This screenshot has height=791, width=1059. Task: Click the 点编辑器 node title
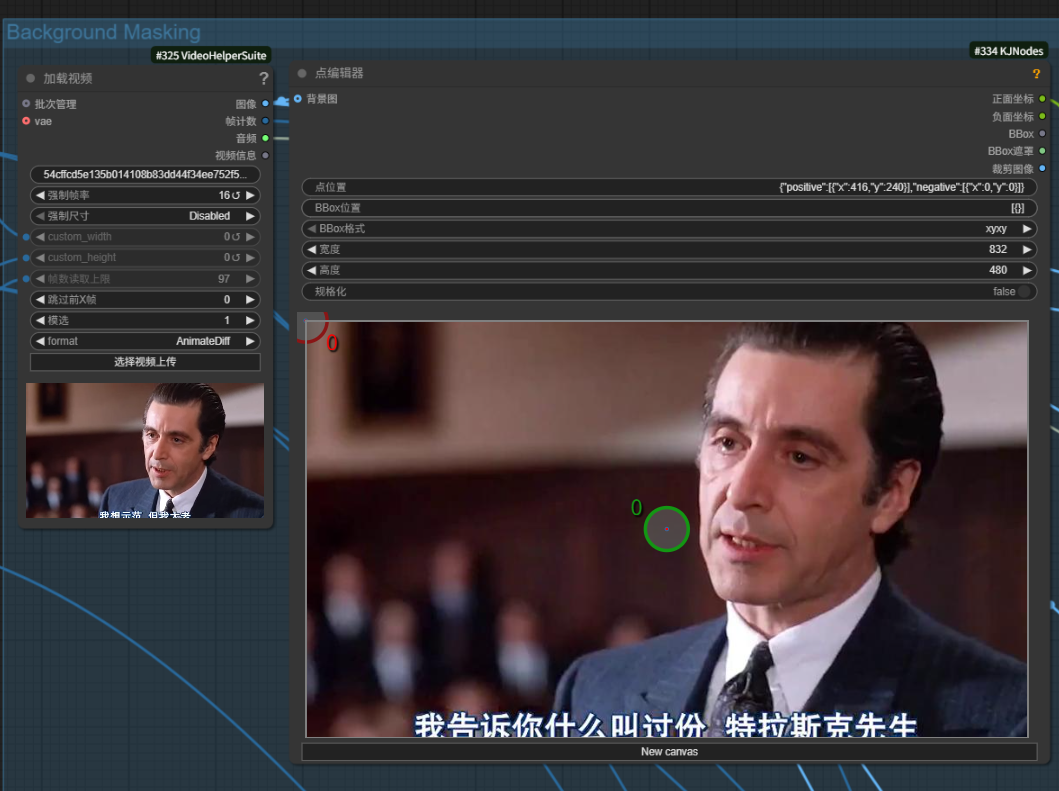[339, 73]
